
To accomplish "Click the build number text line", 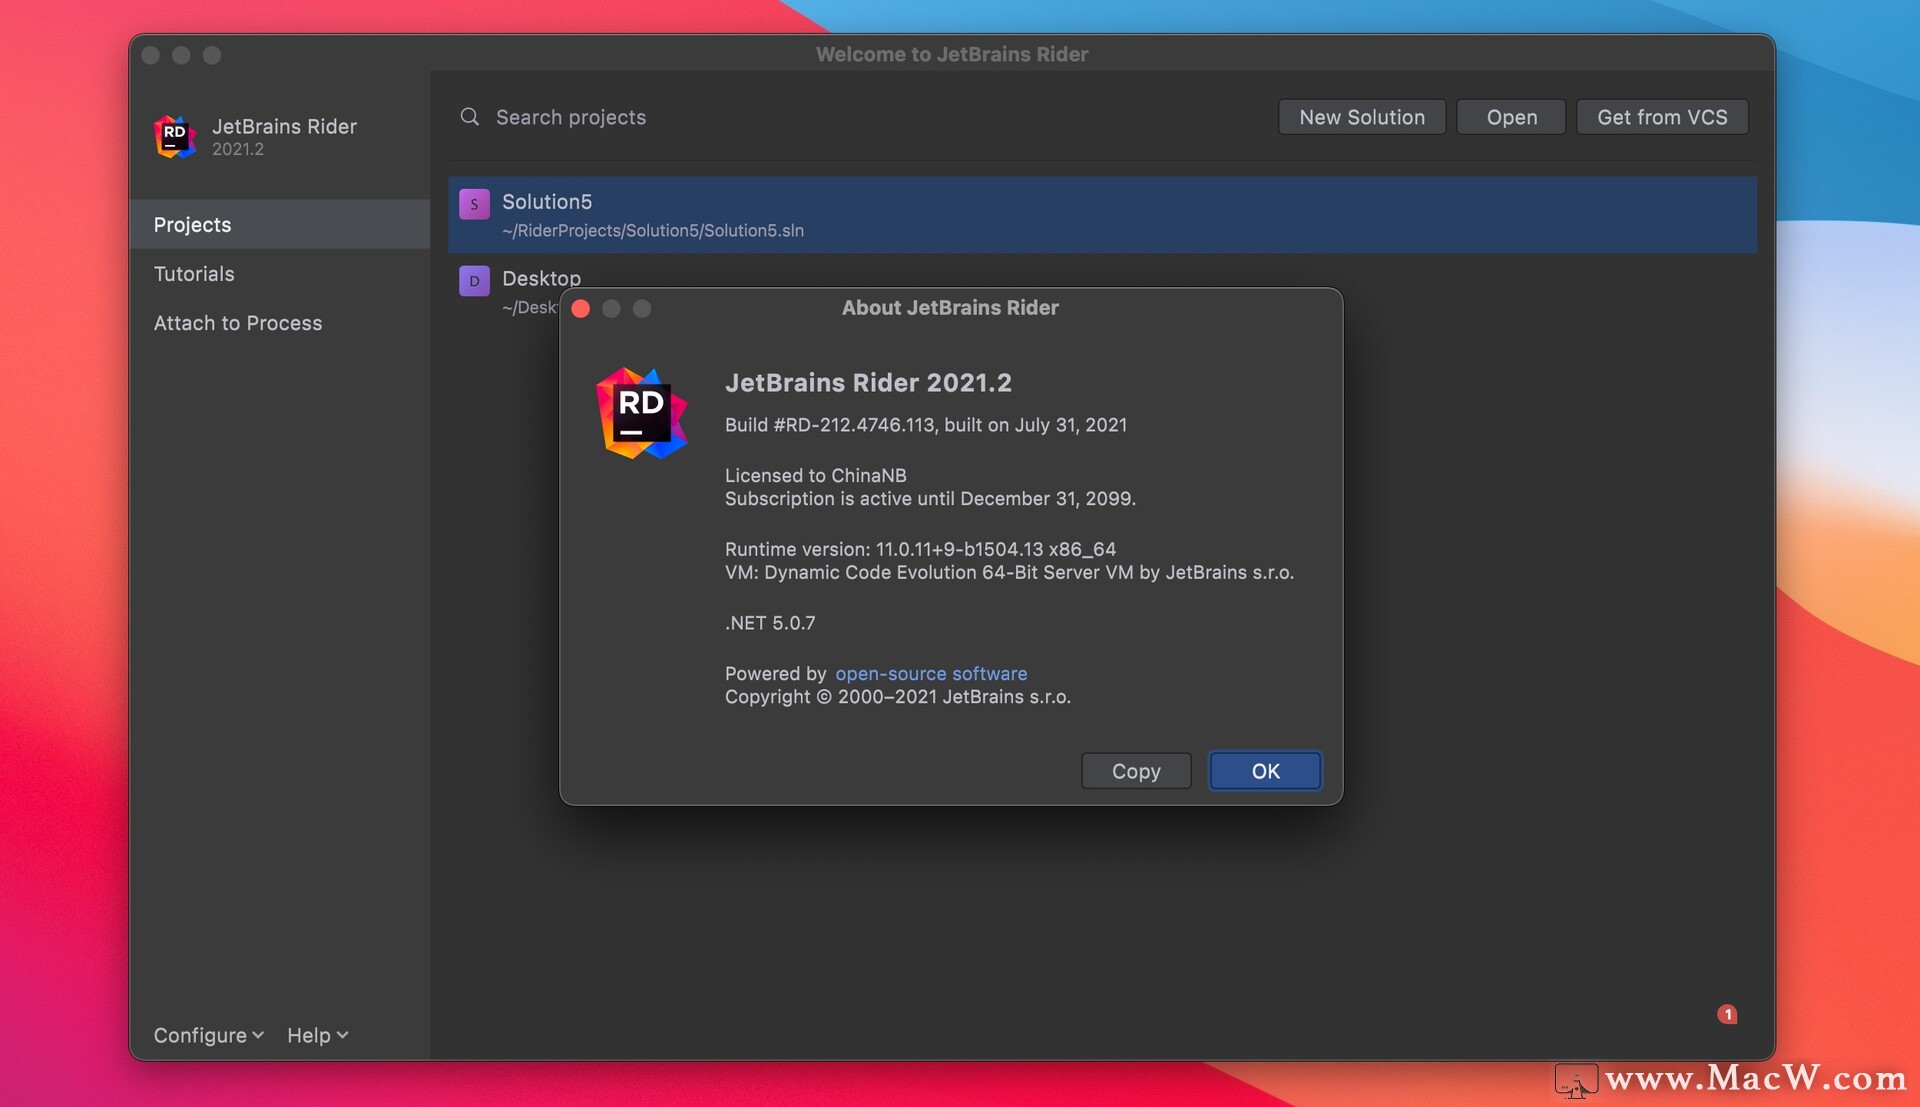I will pyautogui.click(x=925, y=425).
